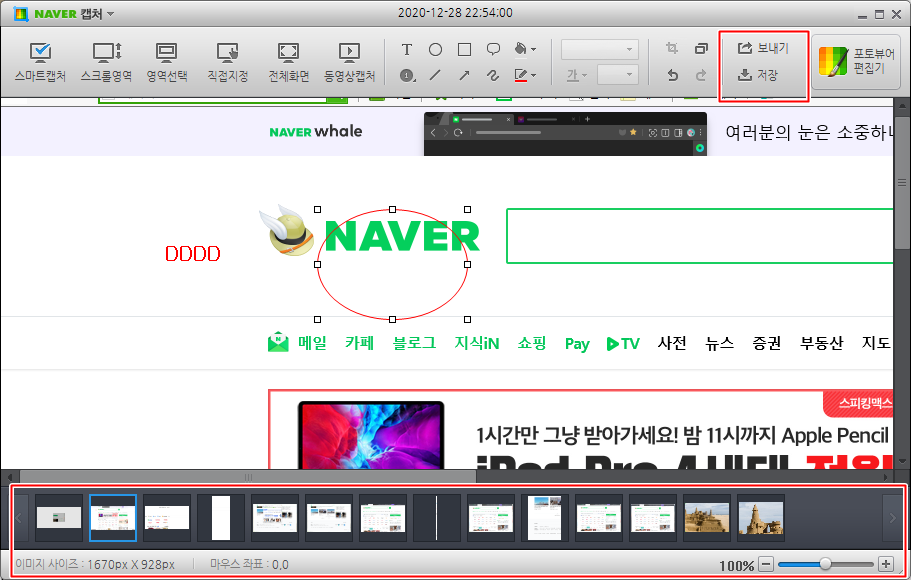Viewport: 911px width, 580px height.
Task: Select the speech bubble tool
Action: click(493, 49)
